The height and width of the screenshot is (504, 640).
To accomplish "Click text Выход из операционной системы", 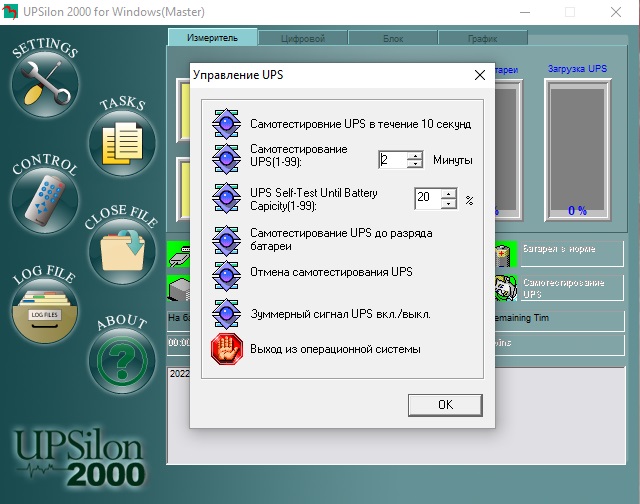I will tap(335, 349).
